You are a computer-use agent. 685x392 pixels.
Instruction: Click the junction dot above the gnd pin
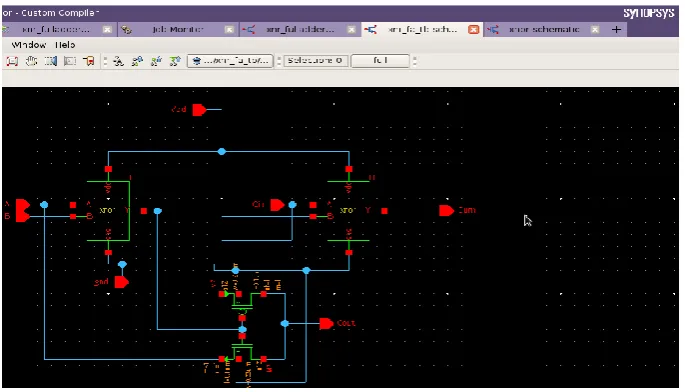122,264
